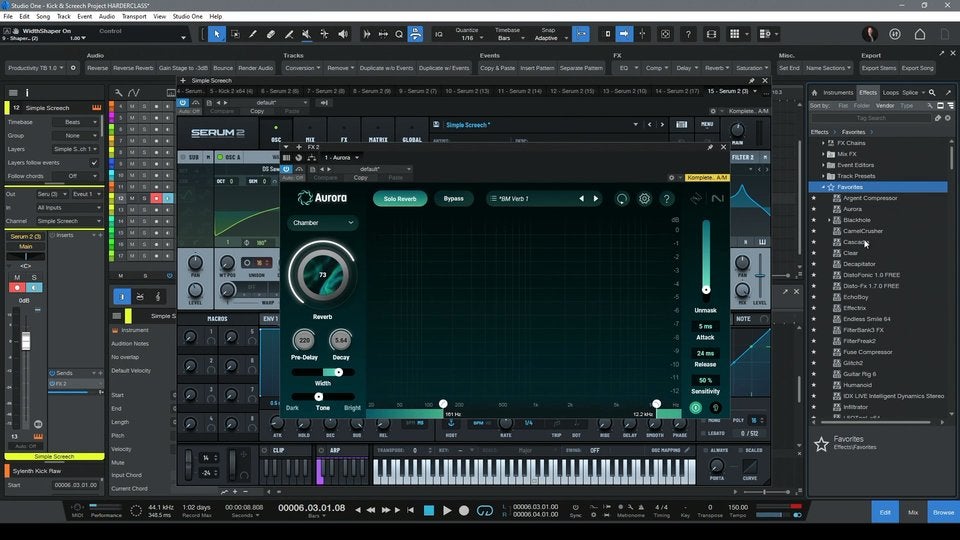
Task: Toggle monitor button on channel strip
Action: pyautogui.click(x=34, y=287)
